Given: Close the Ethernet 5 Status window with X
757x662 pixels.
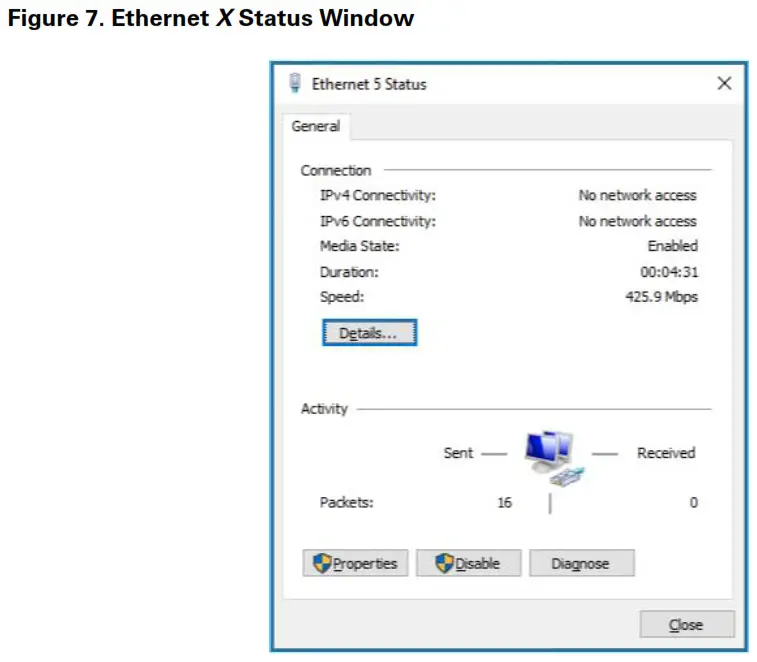Looking at the screenshot, I should pyautogui.click(x=724, y=83).
